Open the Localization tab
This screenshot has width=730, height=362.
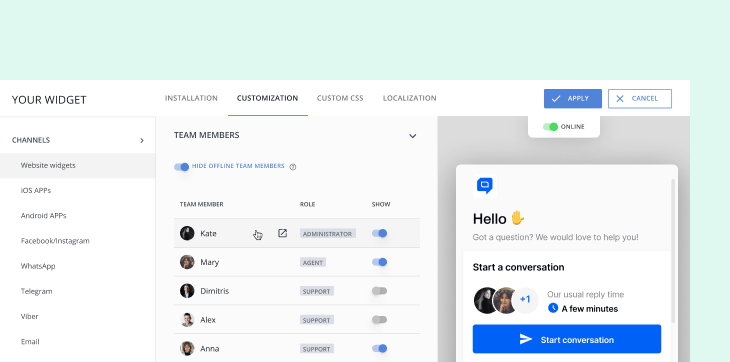[410, 98]
